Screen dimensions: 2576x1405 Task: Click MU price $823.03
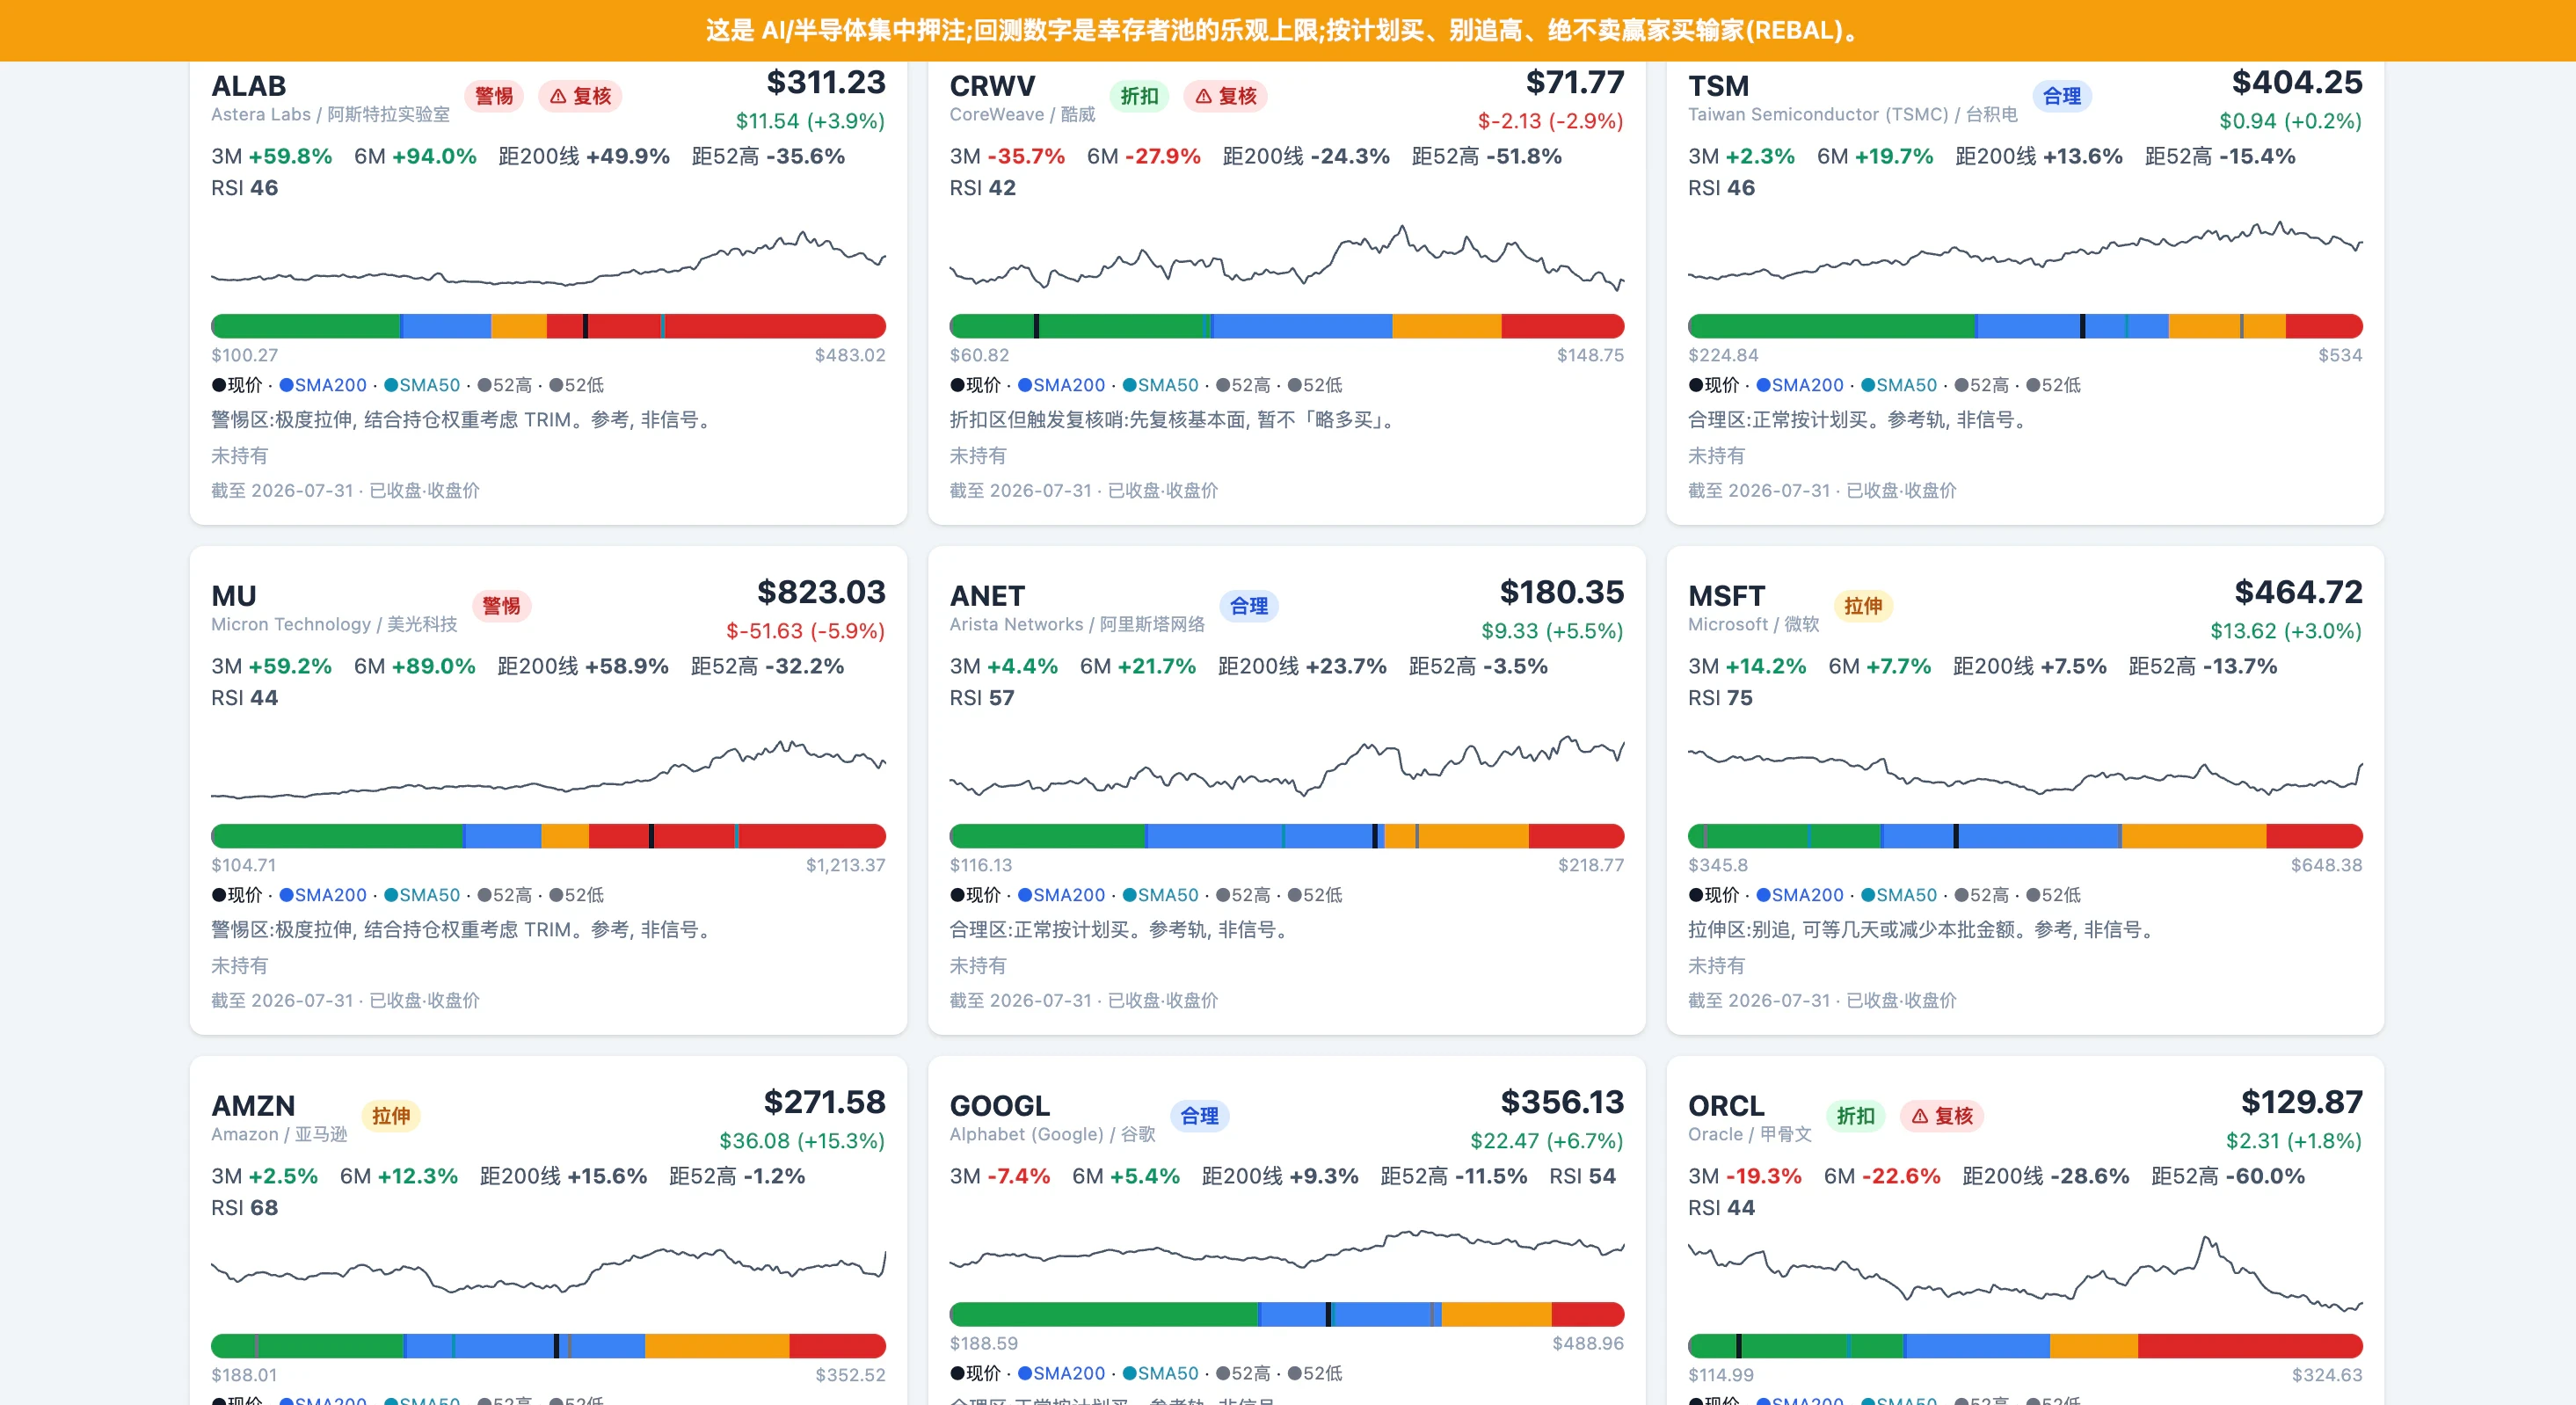(x=821, y=592)
